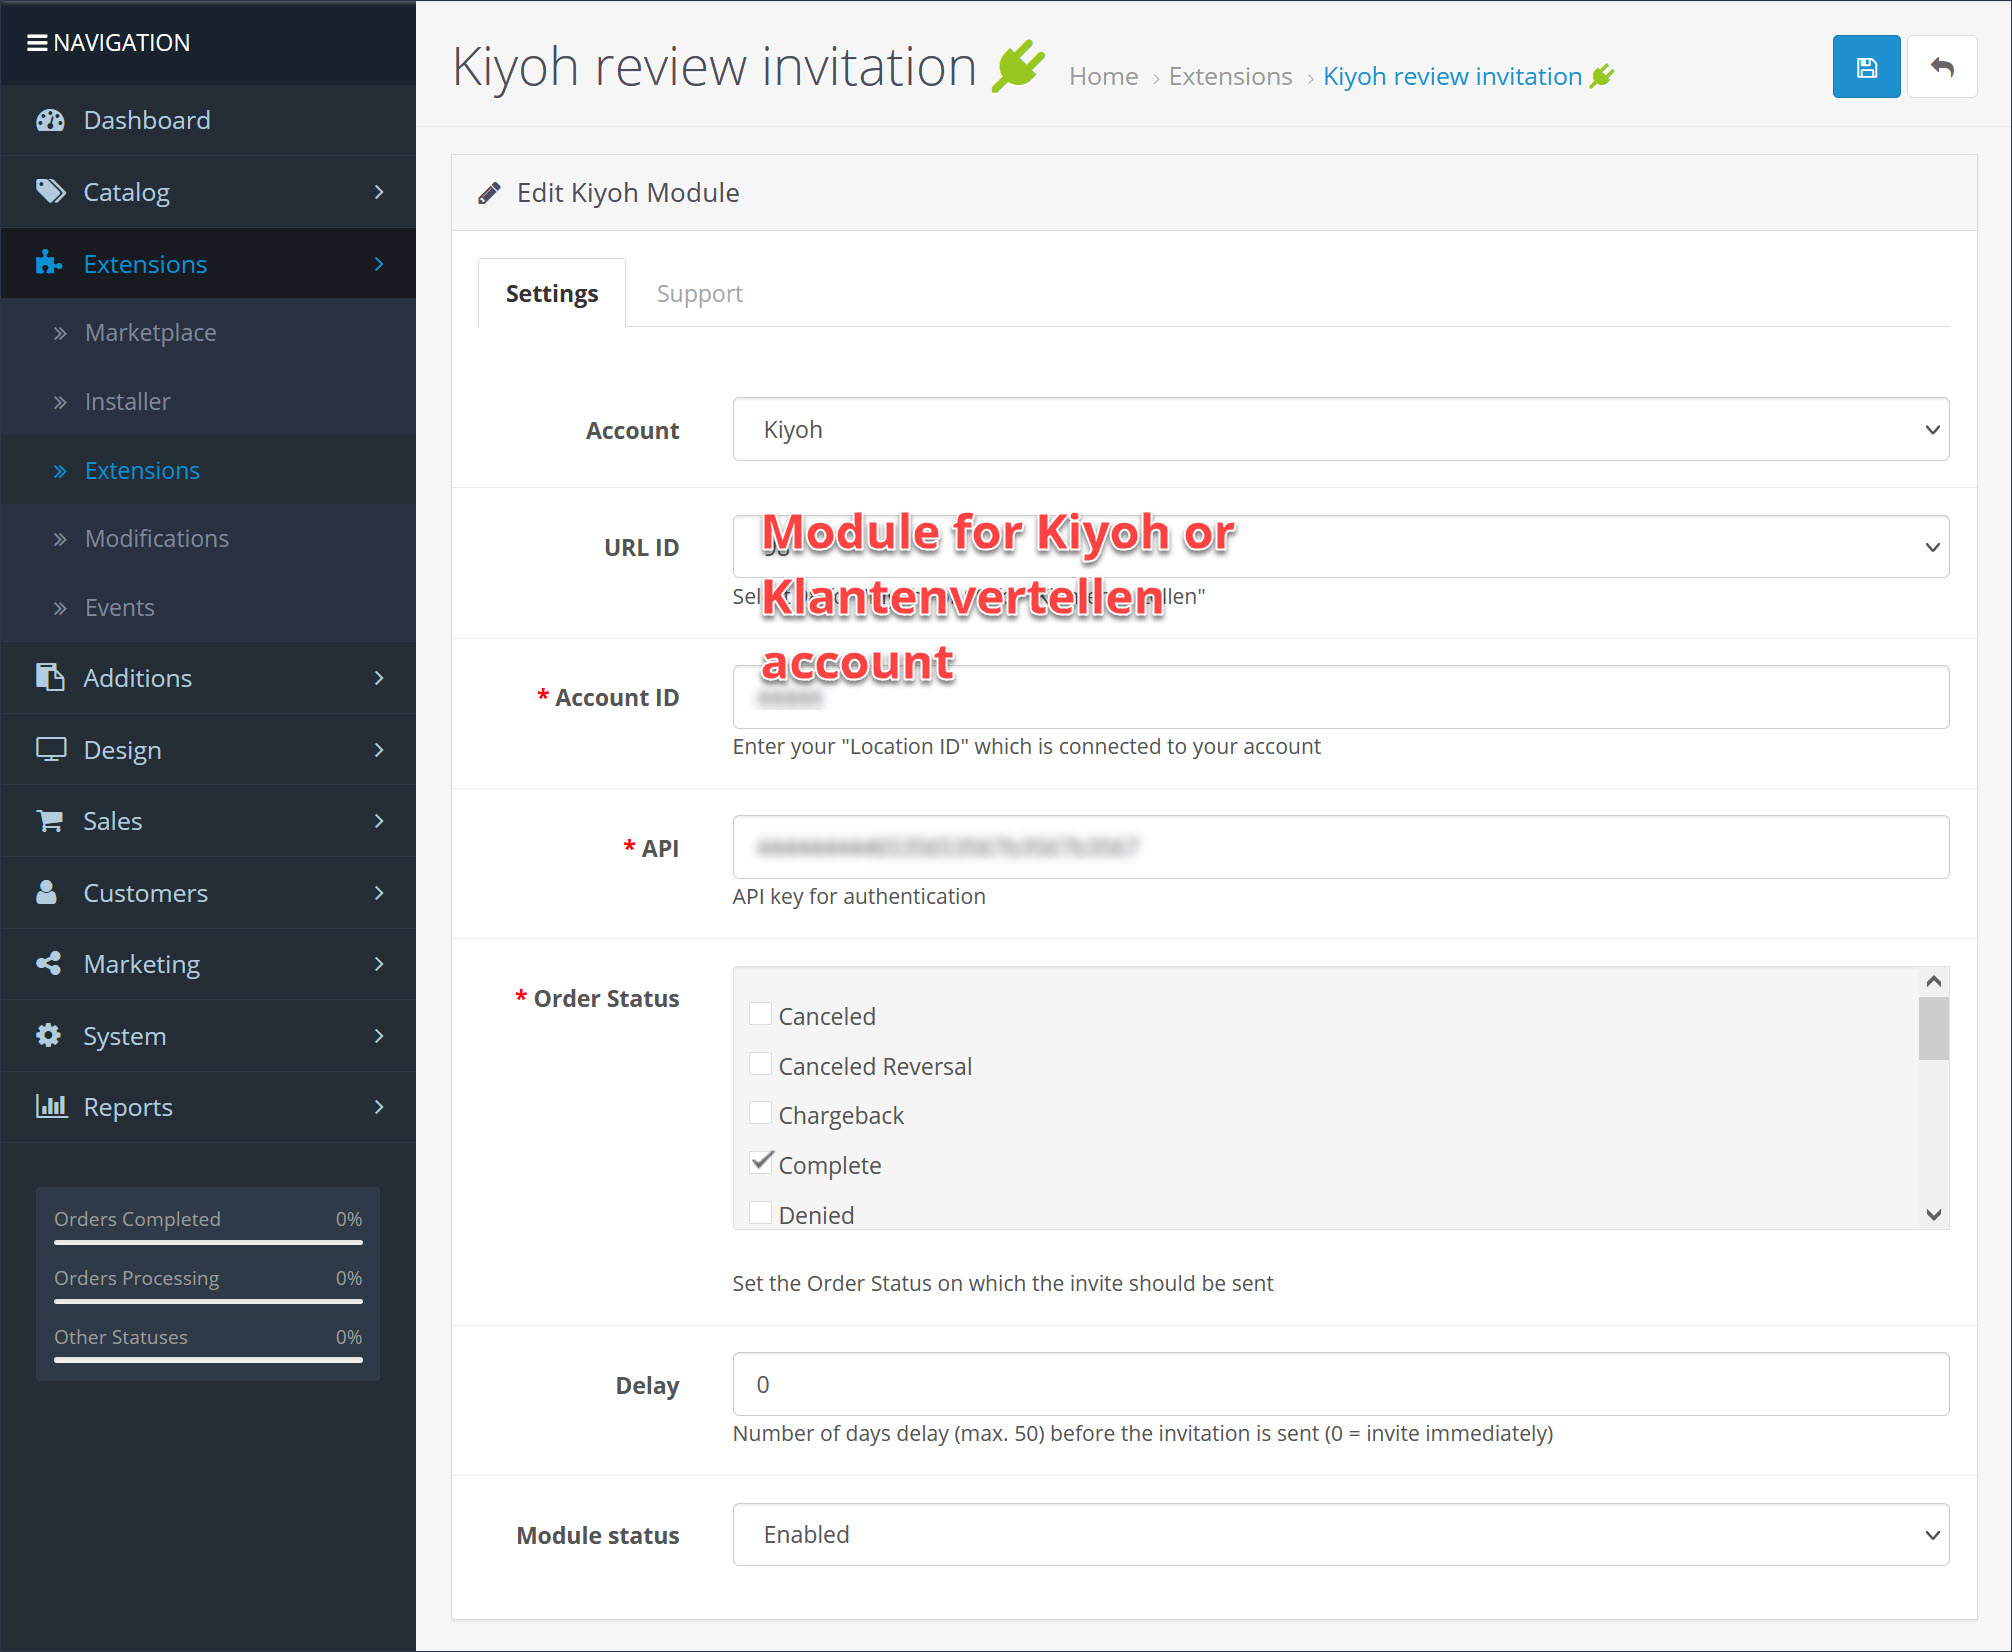Expand the Customers menu chevron
The width and height of the screenshot is (2012, 1652).
pos(379,892)
